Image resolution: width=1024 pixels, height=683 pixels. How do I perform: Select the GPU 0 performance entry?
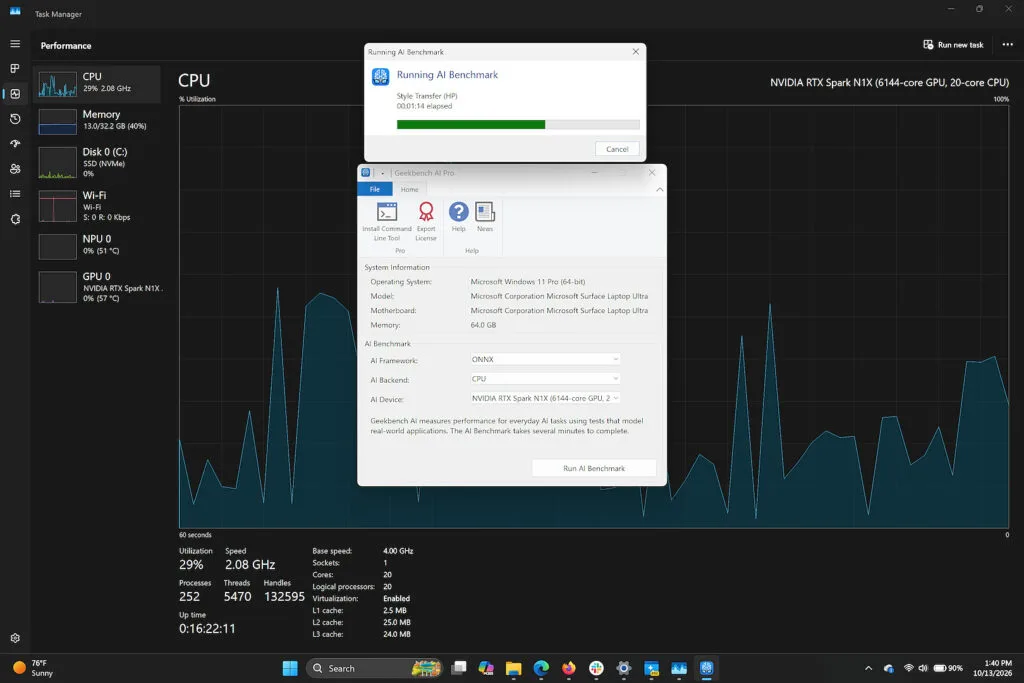(x=97, y=287)
